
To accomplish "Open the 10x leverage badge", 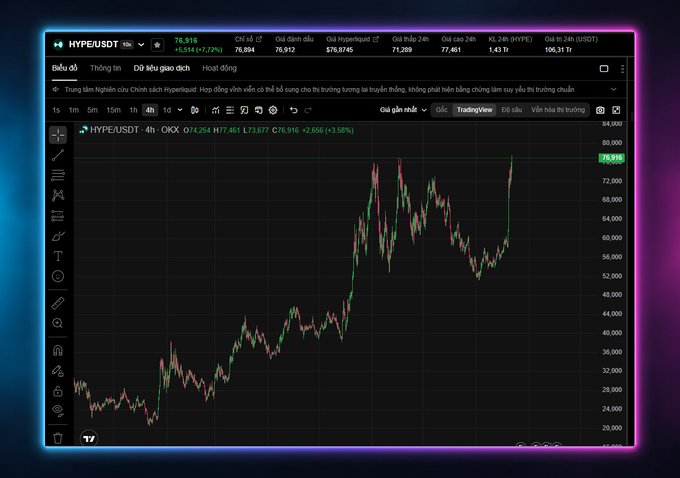I will tap(127, 45).
